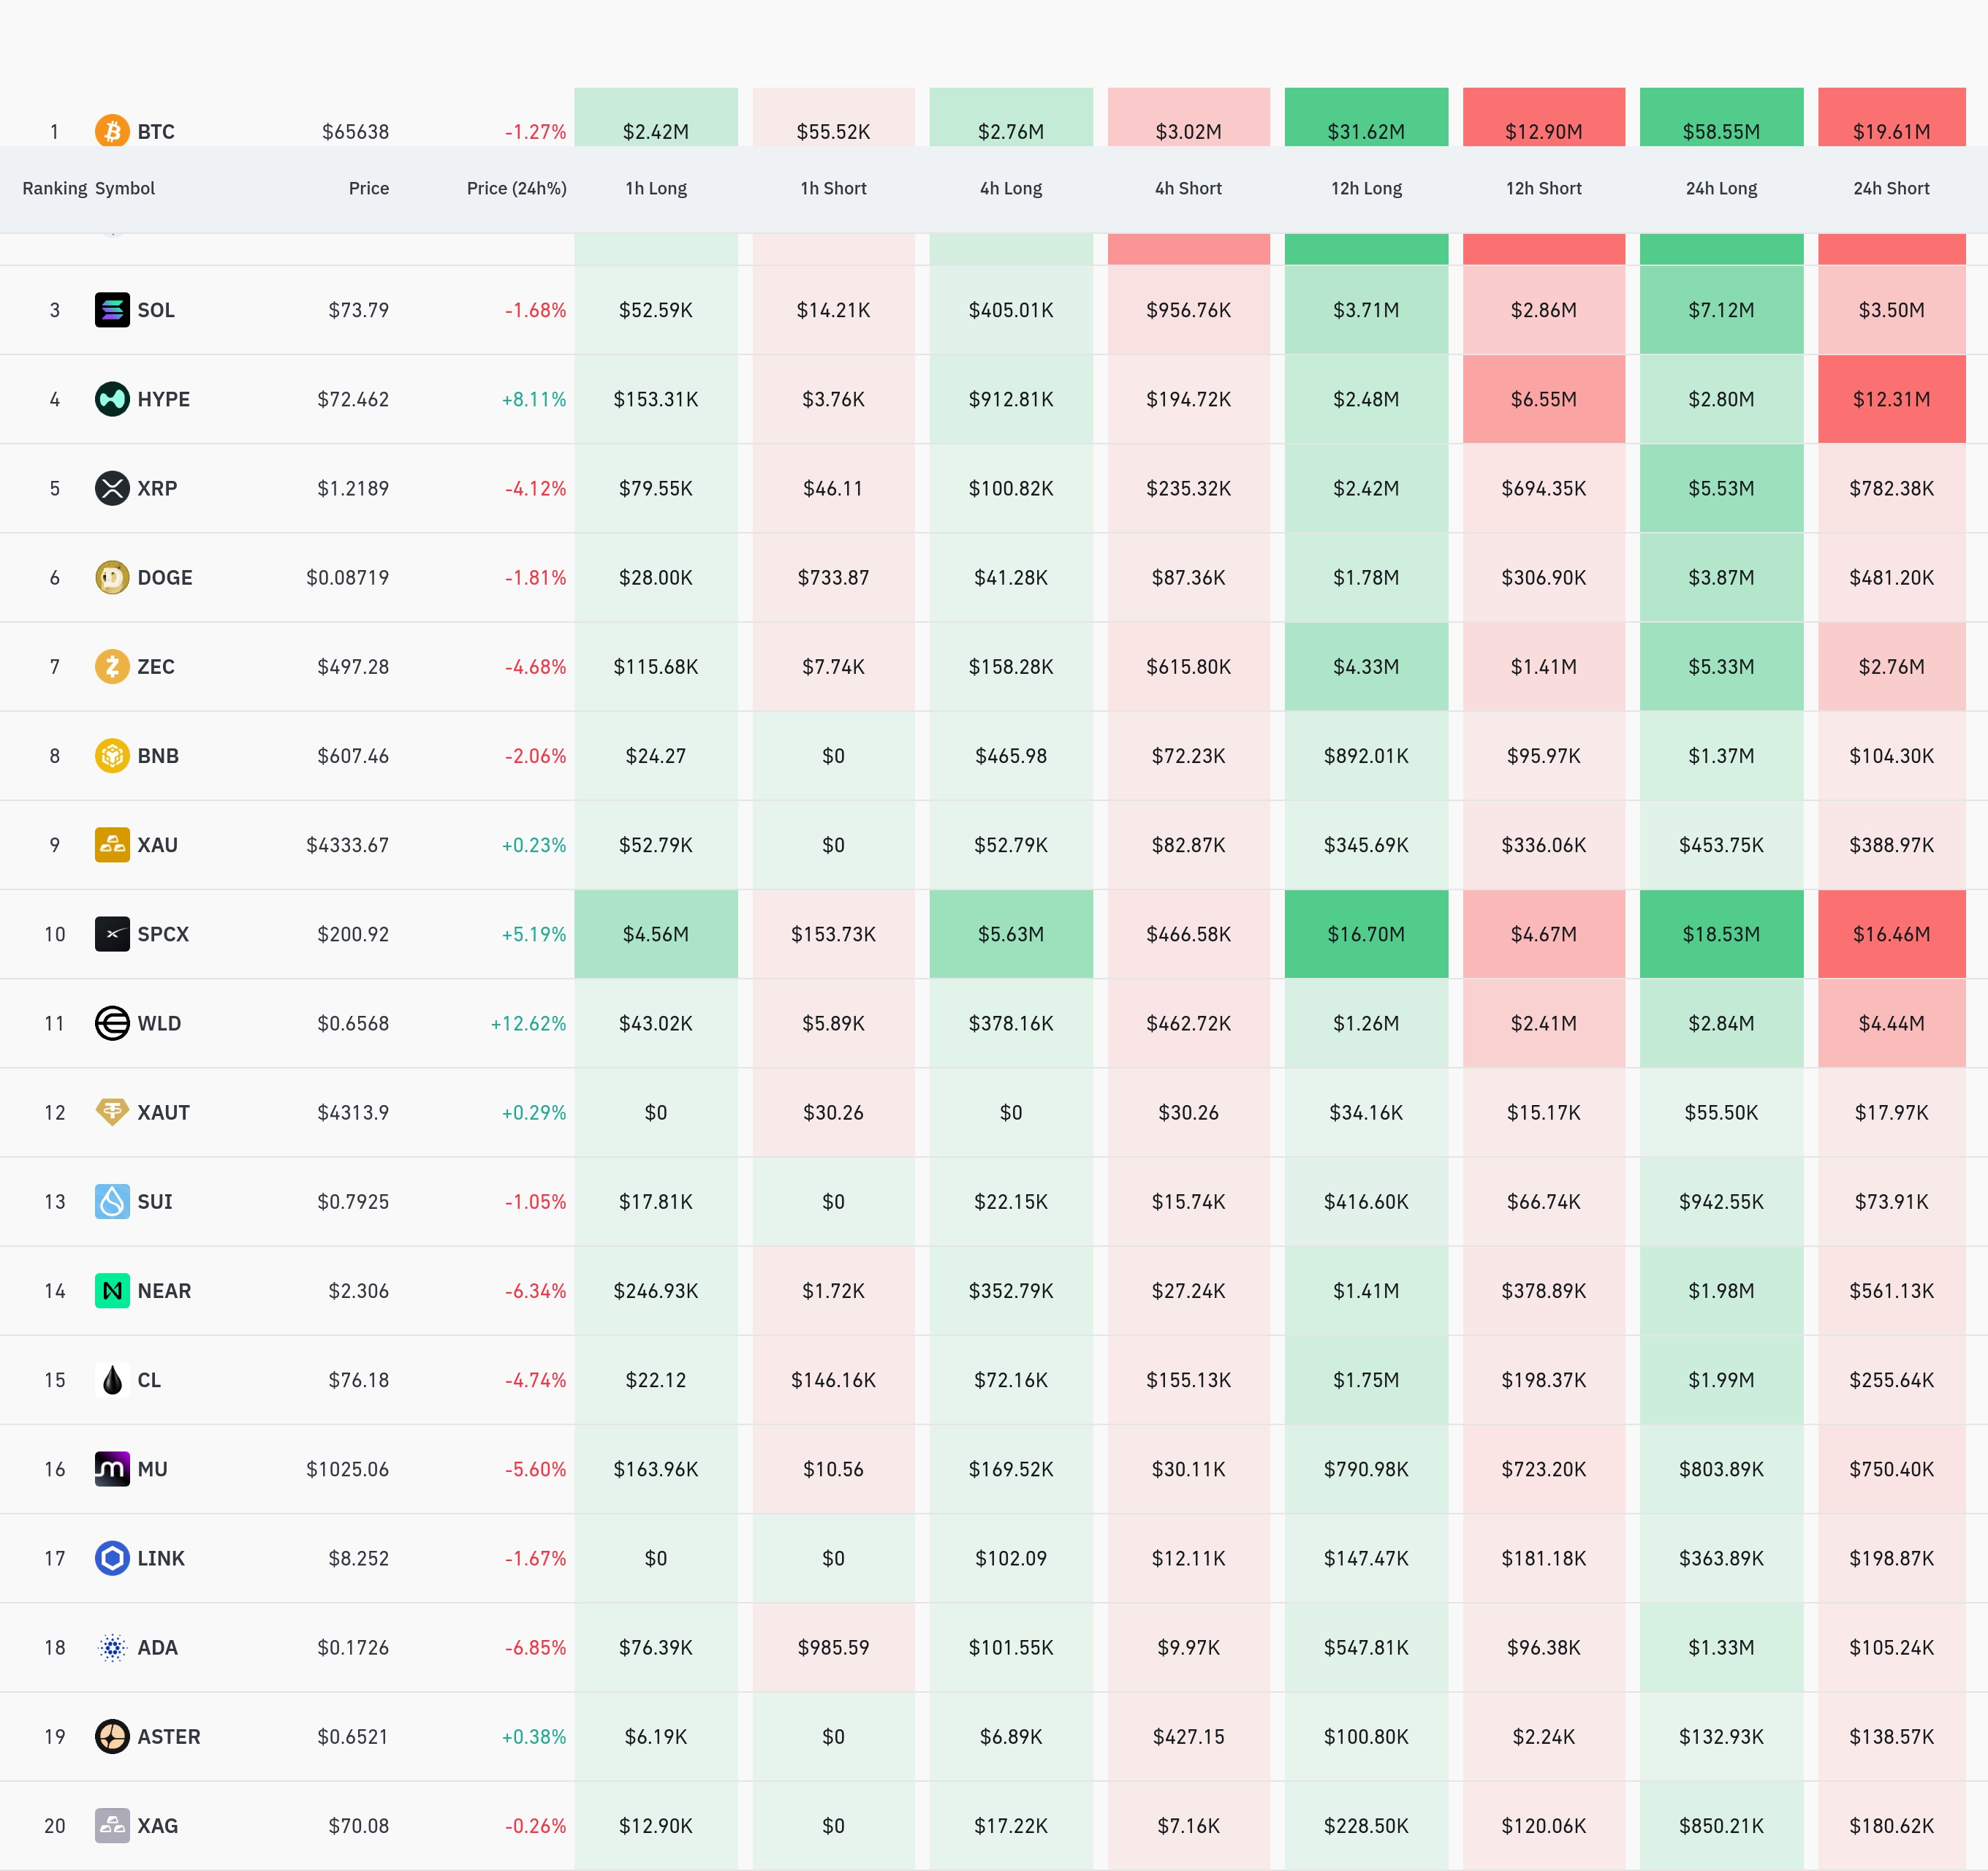
Task: Open the NEAR symbol name
Action: [x=164, y=1290]
